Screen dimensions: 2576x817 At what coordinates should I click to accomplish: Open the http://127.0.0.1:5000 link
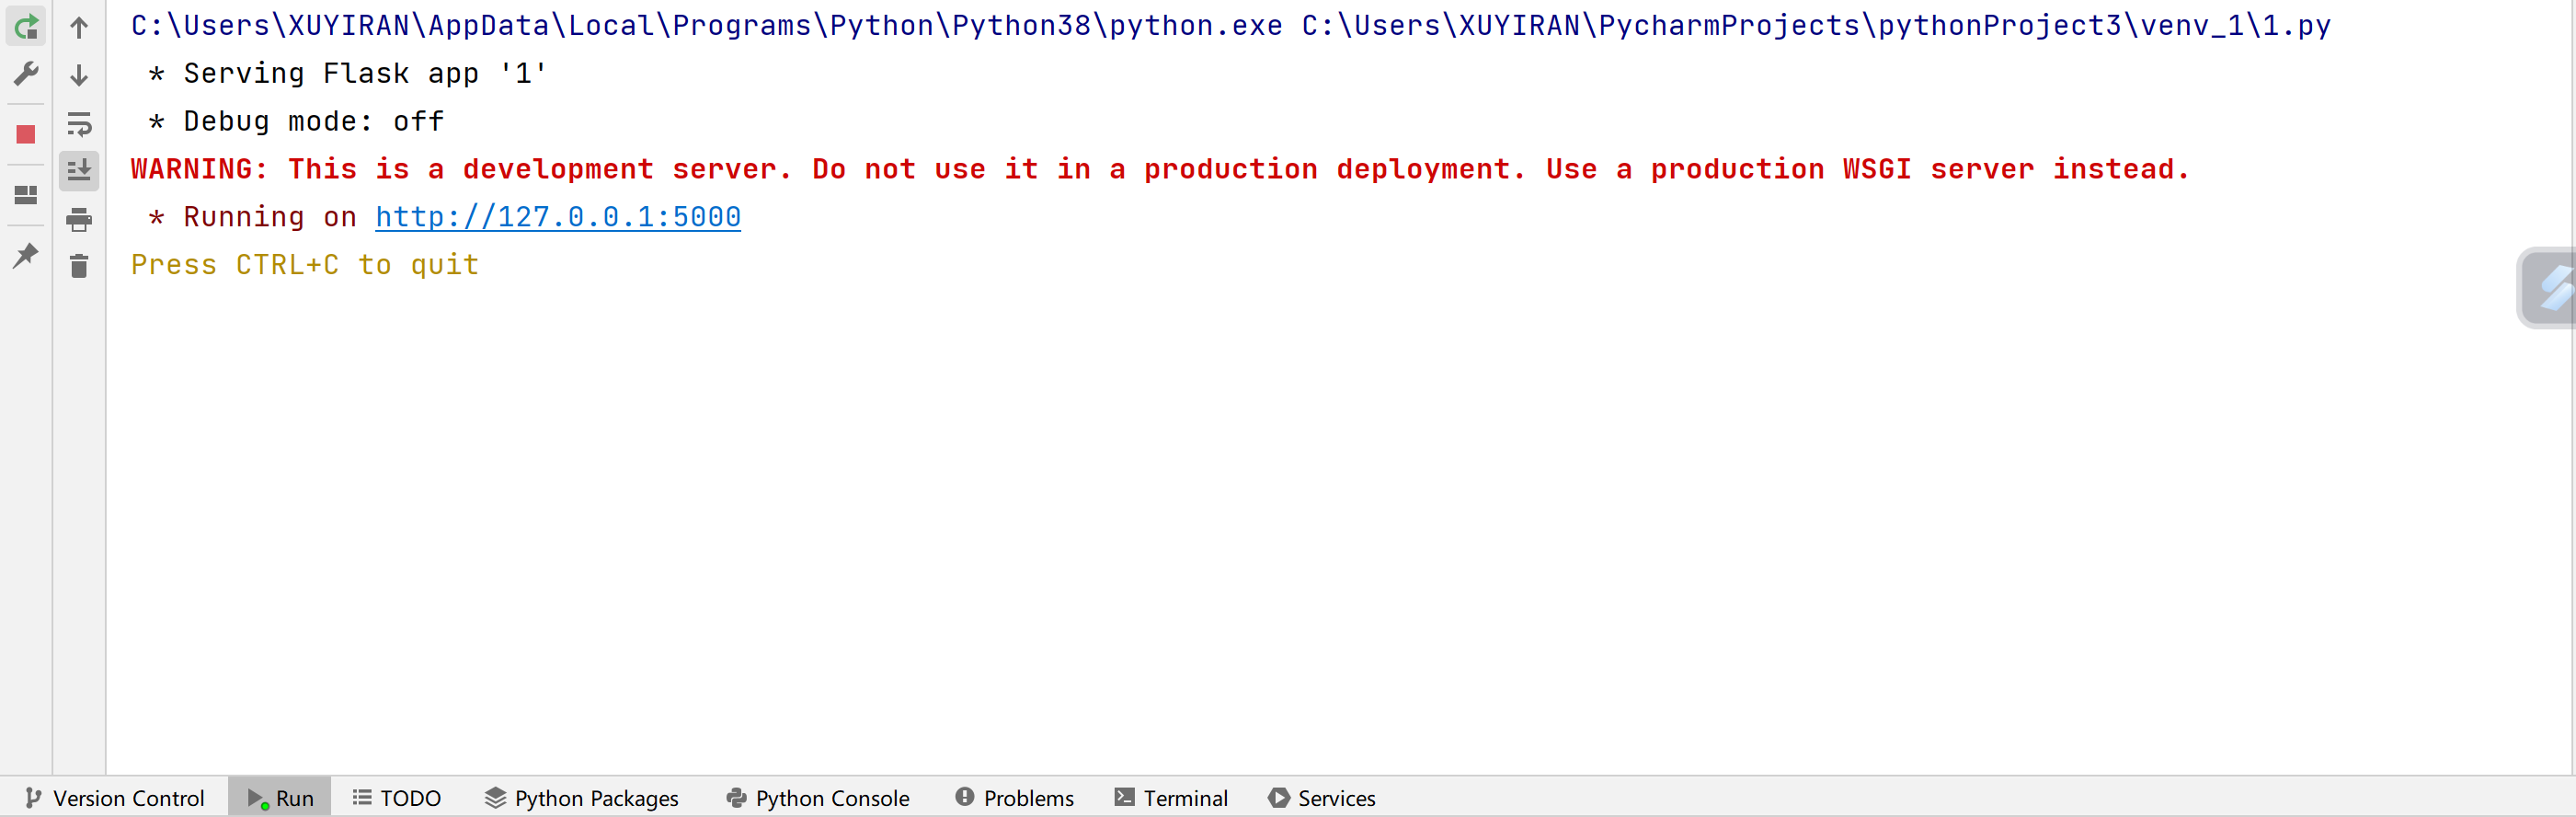click(x=558, y=217)
